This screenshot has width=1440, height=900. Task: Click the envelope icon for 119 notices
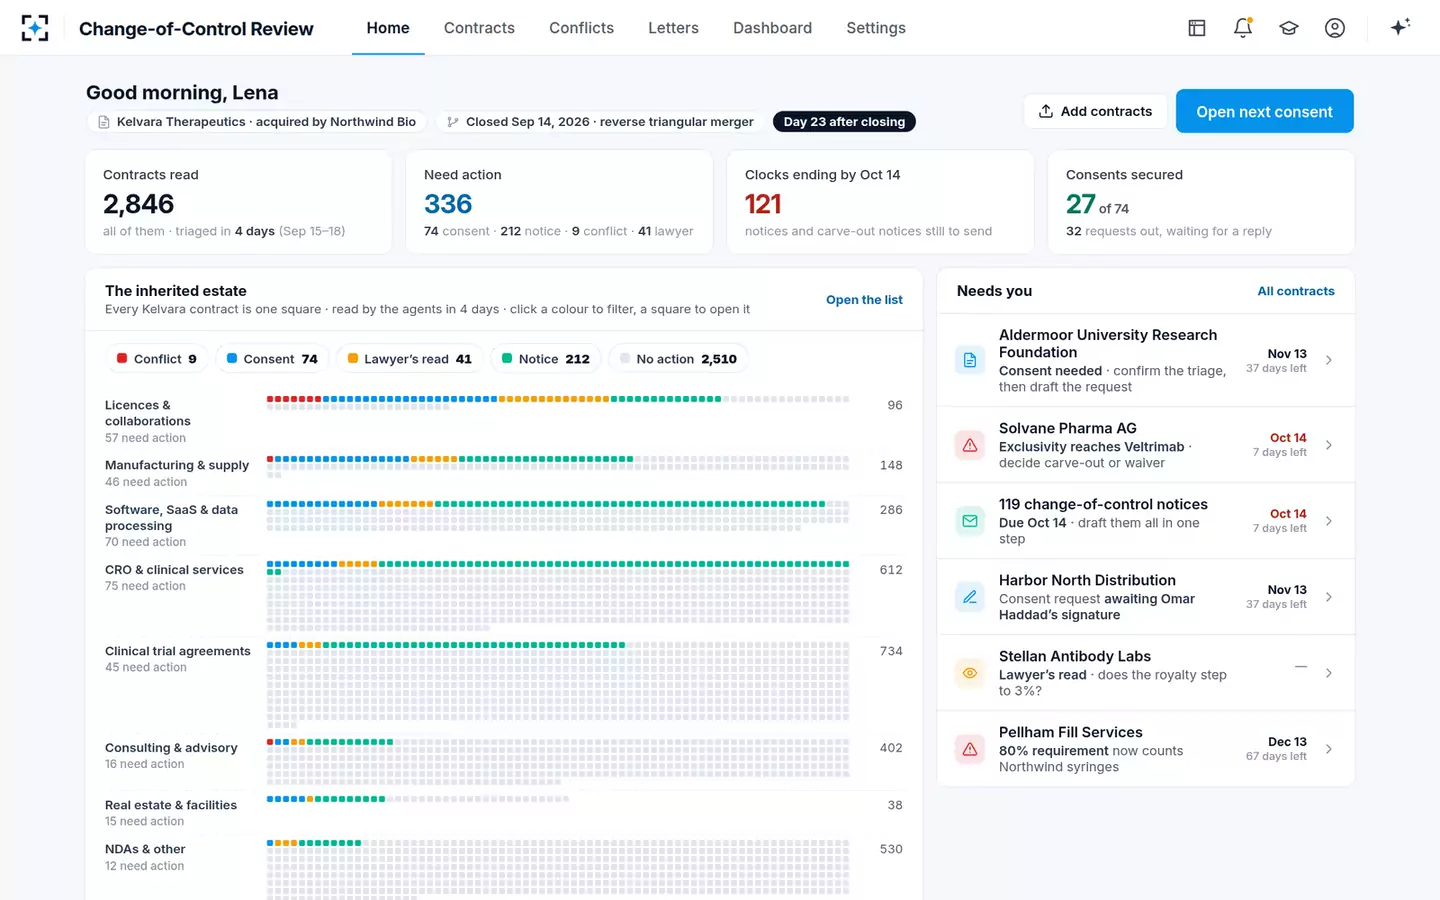point(970,521)
